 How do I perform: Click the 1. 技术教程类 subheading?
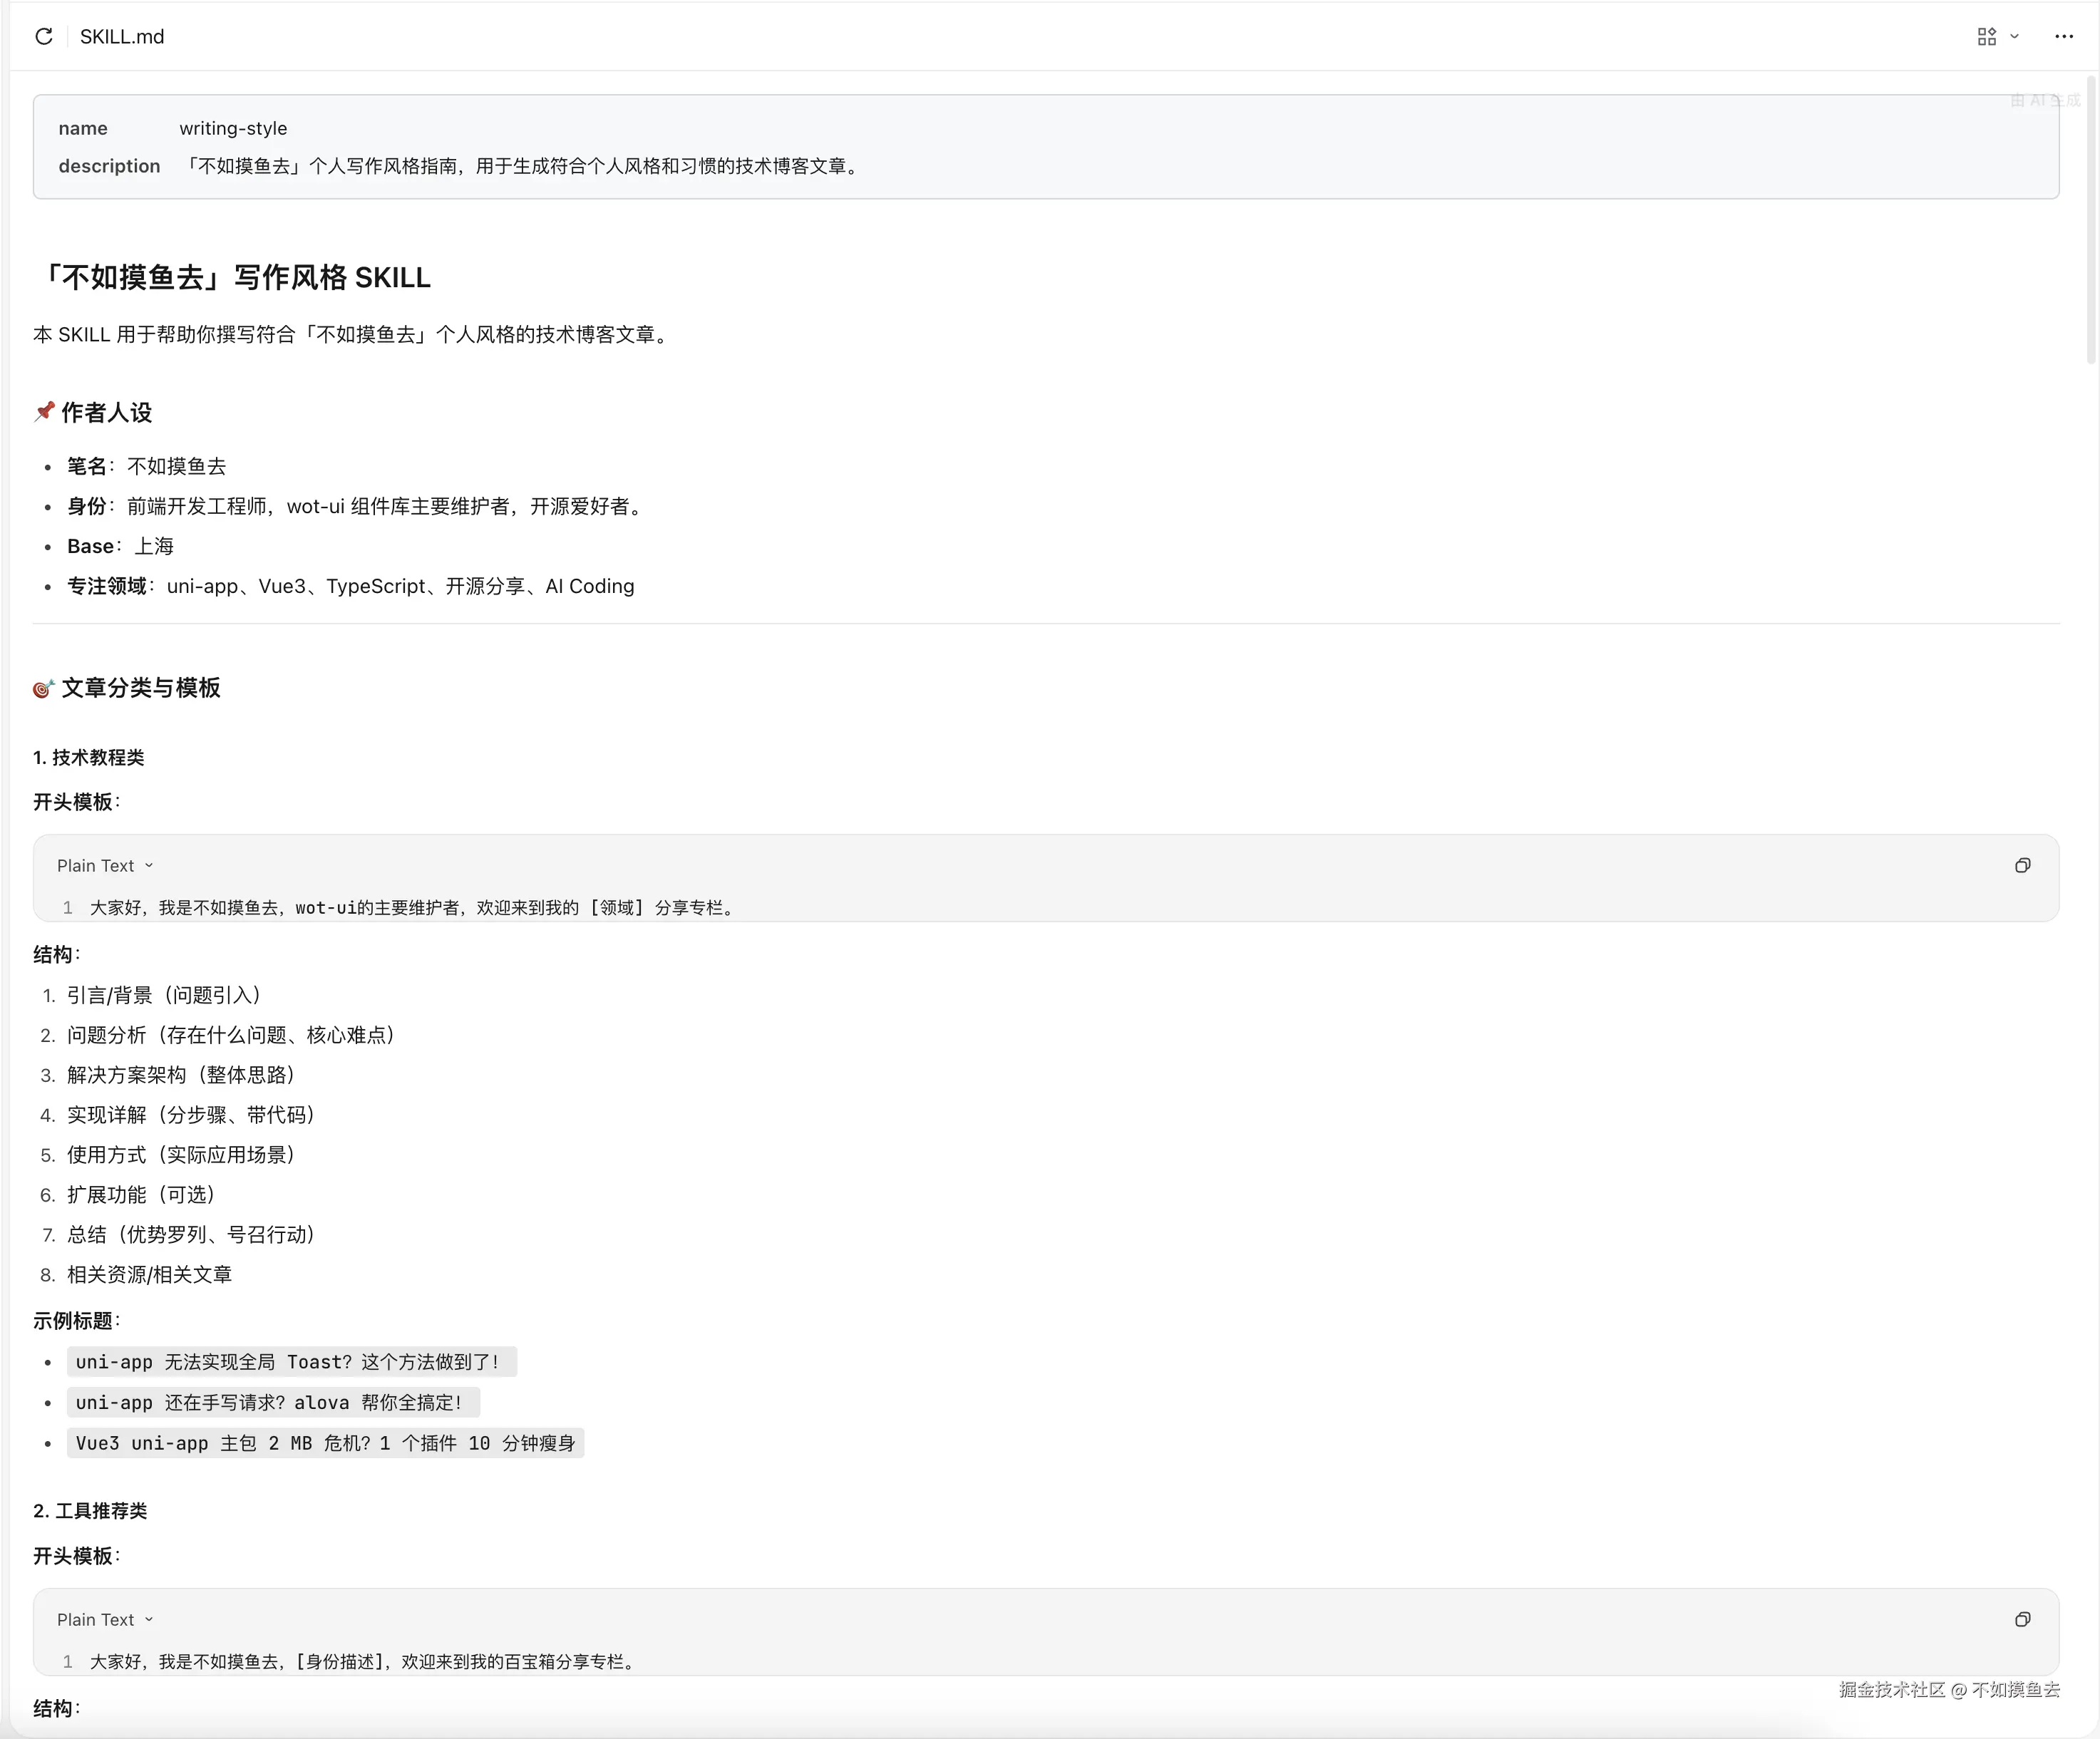(x=89, y=758)
